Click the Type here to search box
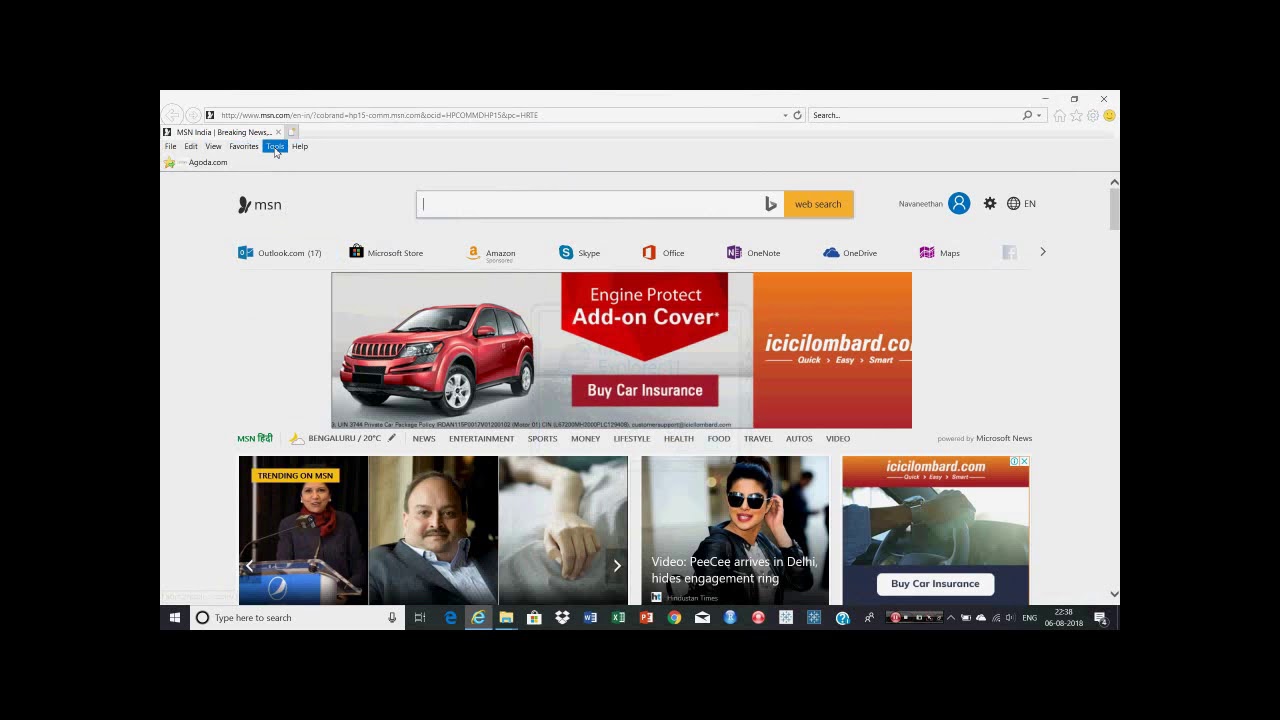 tap(296, 618)
